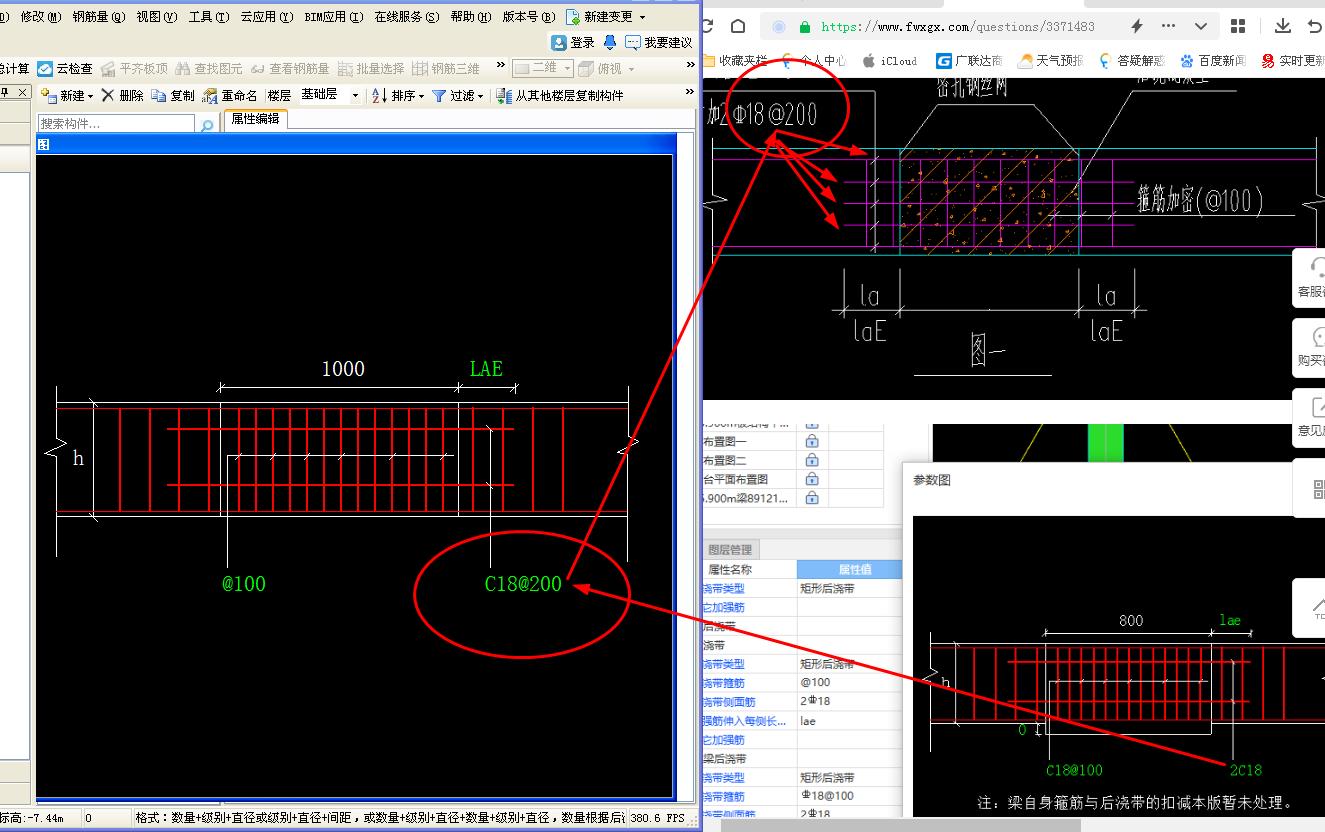Screen dimensions: 1325x832
Task: Click the browser undo arrow icon
Action: click(x=1315, y=26)
